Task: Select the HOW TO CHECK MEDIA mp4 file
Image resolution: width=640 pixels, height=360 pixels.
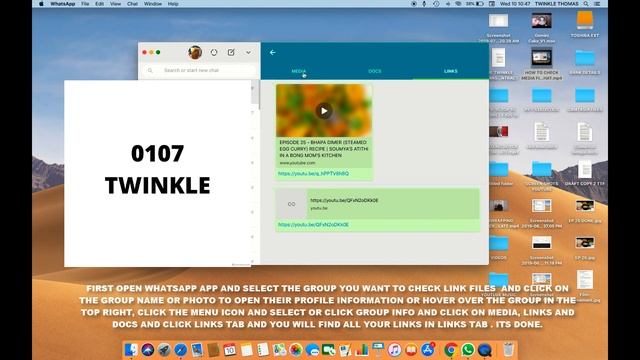Action: 542,63
